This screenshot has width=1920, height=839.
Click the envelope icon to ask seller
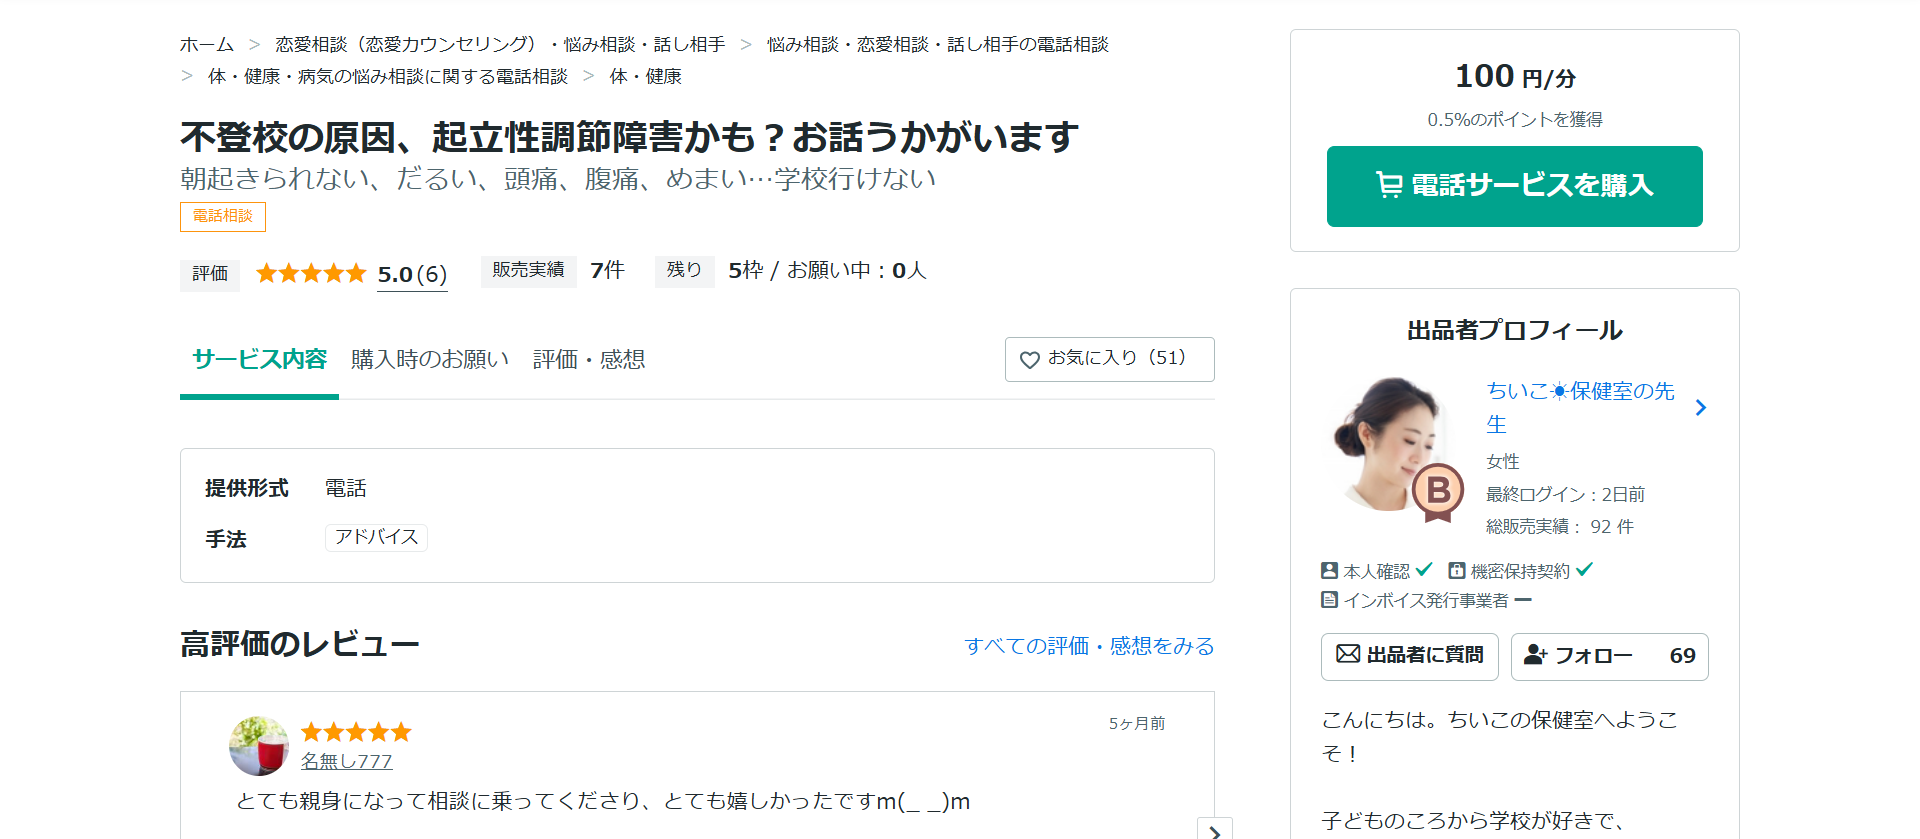(1348, 654)
